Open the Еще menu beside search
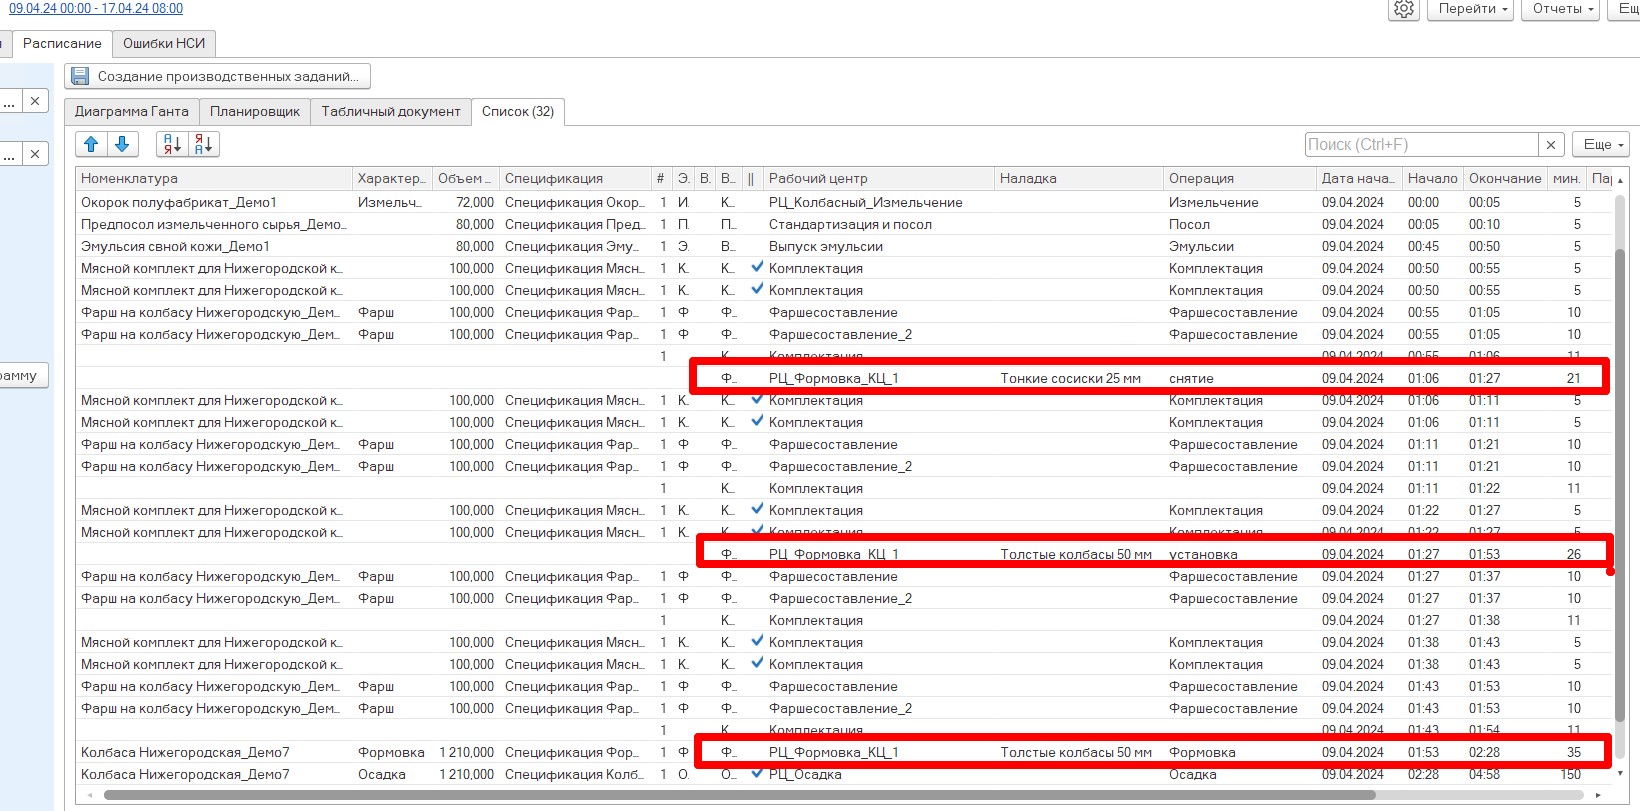Screen dimensions: 1640x811 (x=1602, y=145)
